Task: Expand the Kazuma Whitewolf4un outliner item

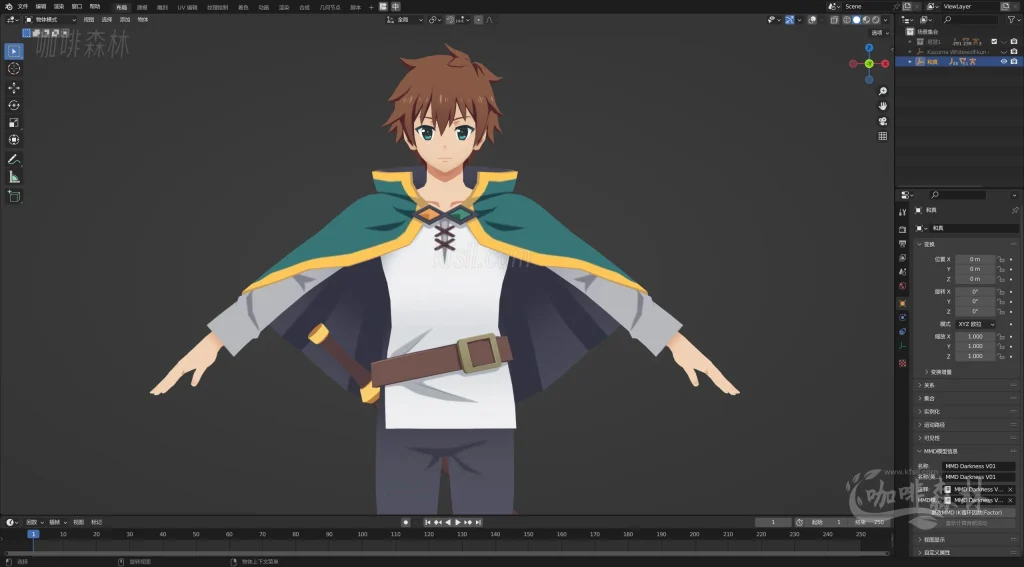Action: point(910,52)
